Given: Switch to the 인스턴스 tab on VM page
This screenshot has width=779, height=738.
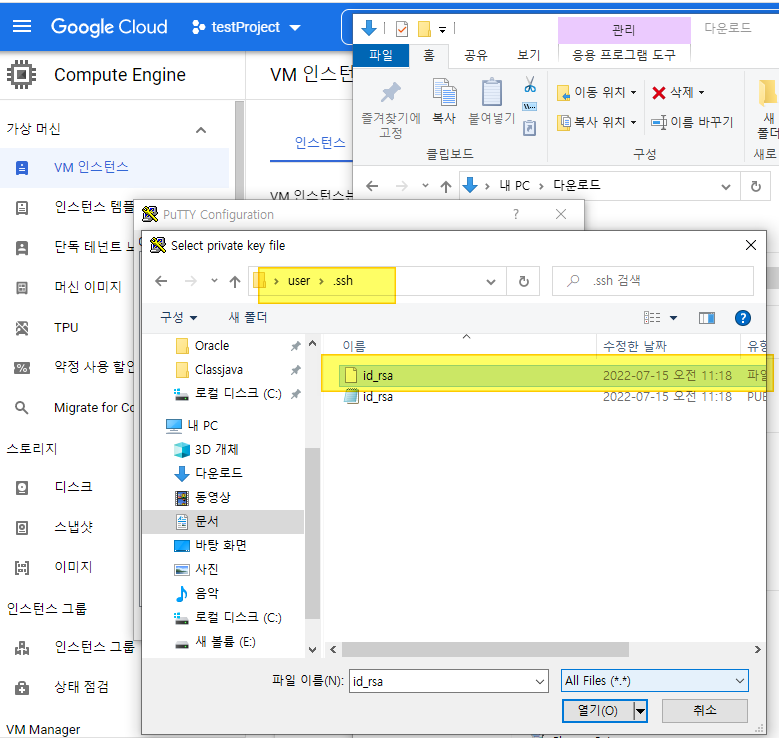Looking at the screenshot, I should tap(319, 143).
